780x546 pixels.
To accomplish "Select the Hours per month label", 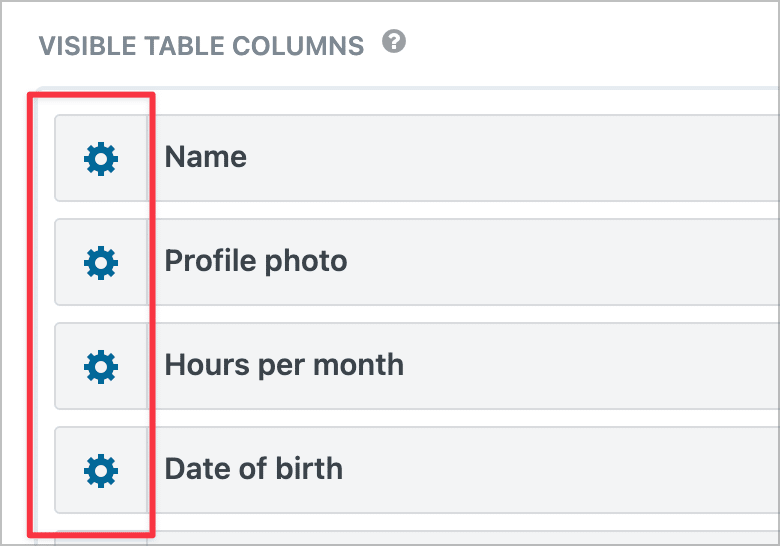I will coord(284,365).
